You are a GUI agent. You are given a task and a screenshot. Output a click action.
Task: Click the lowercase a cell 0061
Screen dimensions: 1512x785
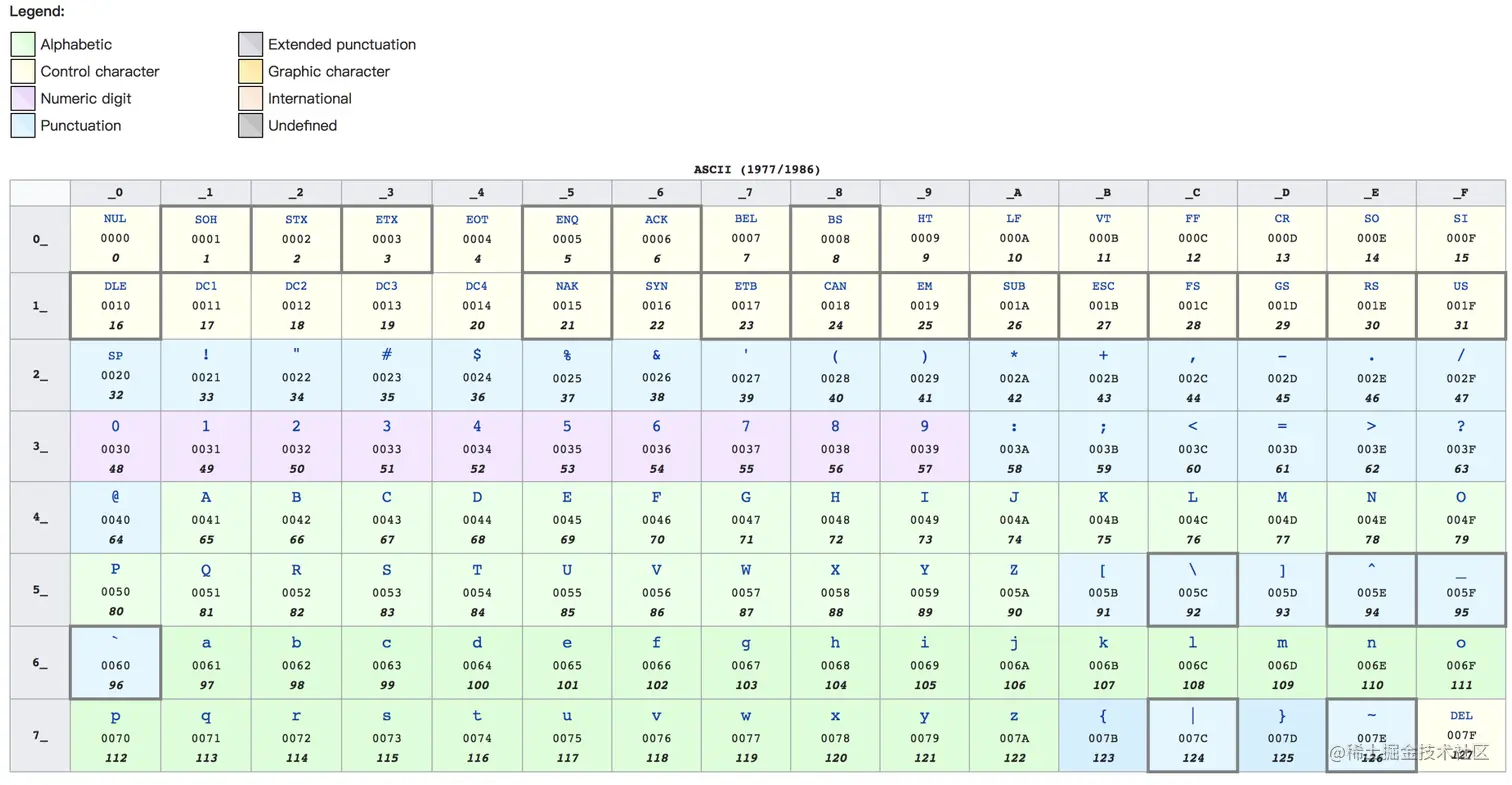(x=206, y=662)
